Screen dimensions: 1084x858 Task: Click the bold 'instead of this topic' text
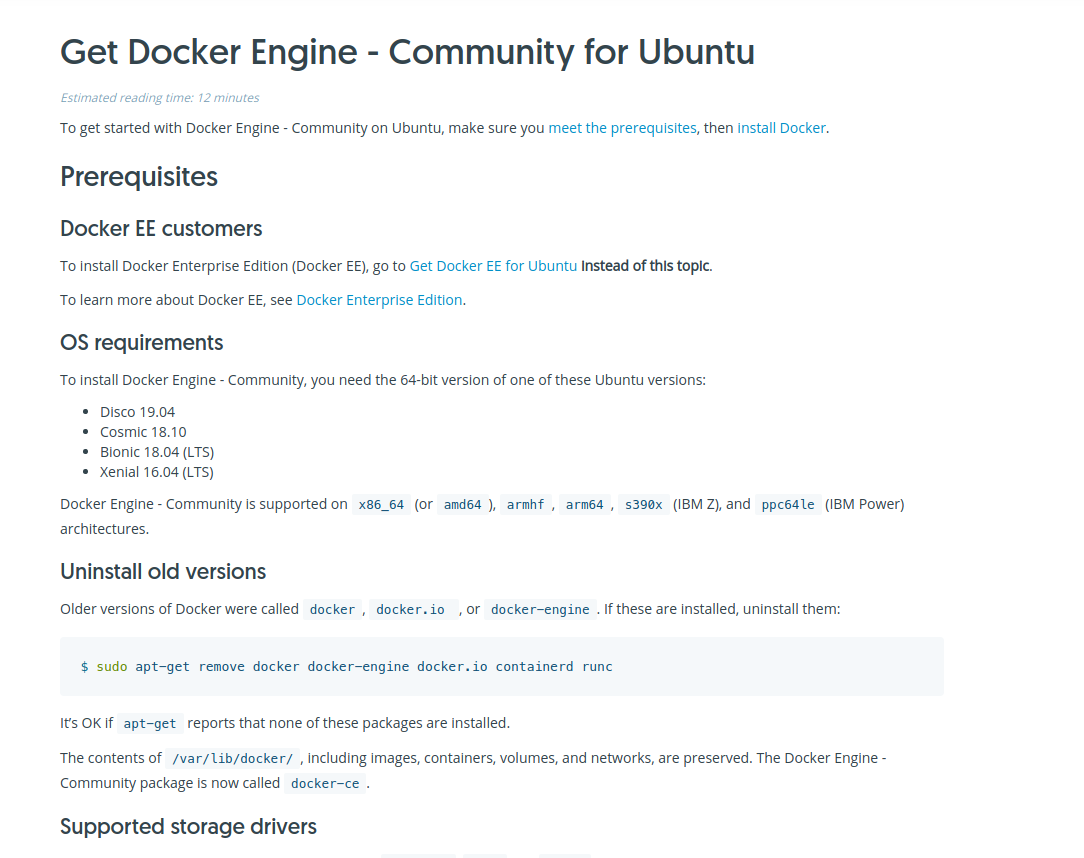645,266
